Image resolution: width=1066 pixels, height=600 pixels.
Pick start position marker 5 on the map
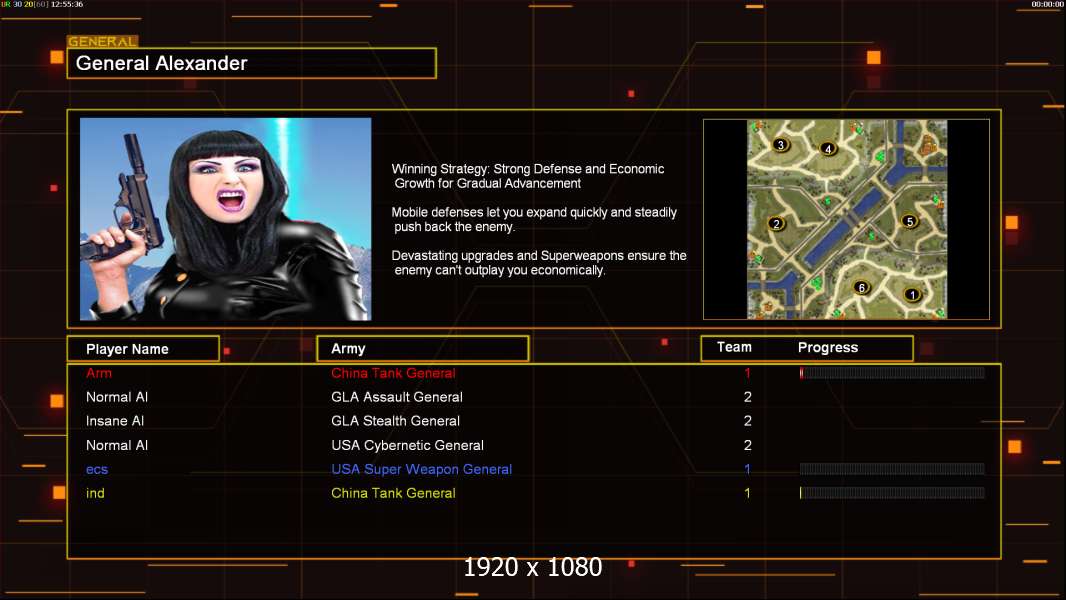(910, 221)
